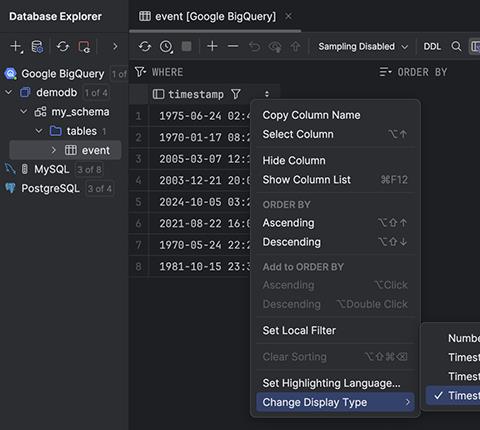Click cell 2005-03-07 in row 3
The height and width of the screenshot is (430, 480).
200,159
